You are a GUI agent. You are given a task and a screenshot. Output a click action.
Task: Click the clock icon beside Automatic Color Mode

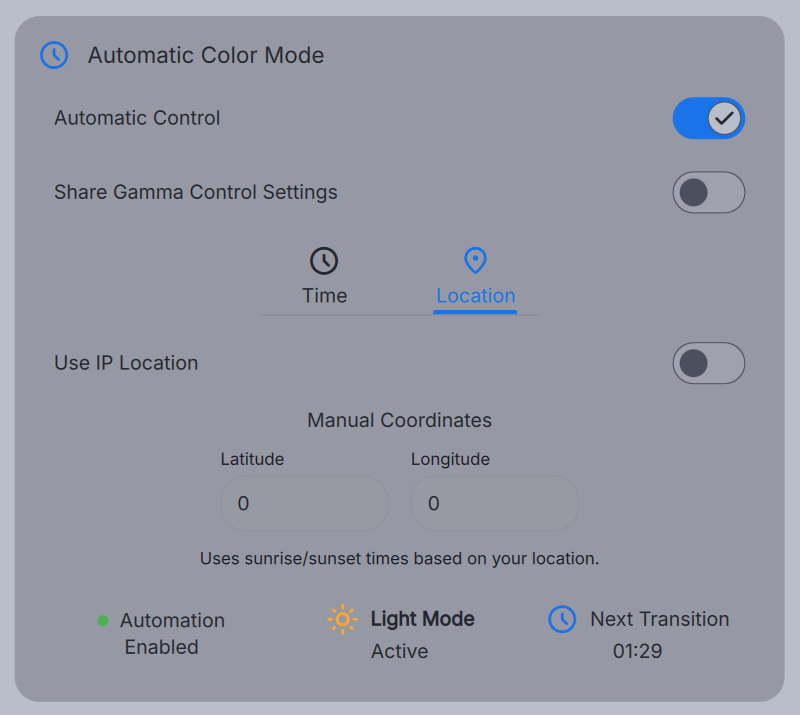pyautogui.click(x=54, y=55)
